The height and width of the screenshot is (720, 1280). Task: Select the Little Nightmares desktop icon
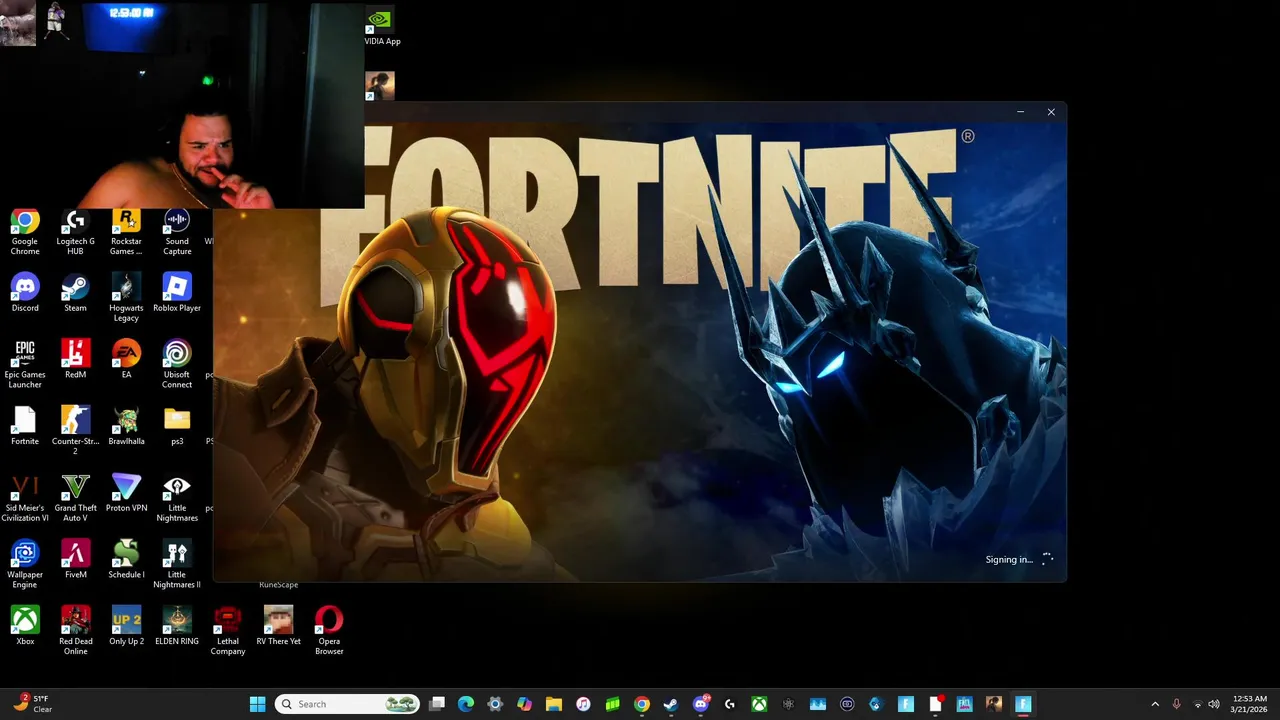pyautogui.click(x=177, y=498)
